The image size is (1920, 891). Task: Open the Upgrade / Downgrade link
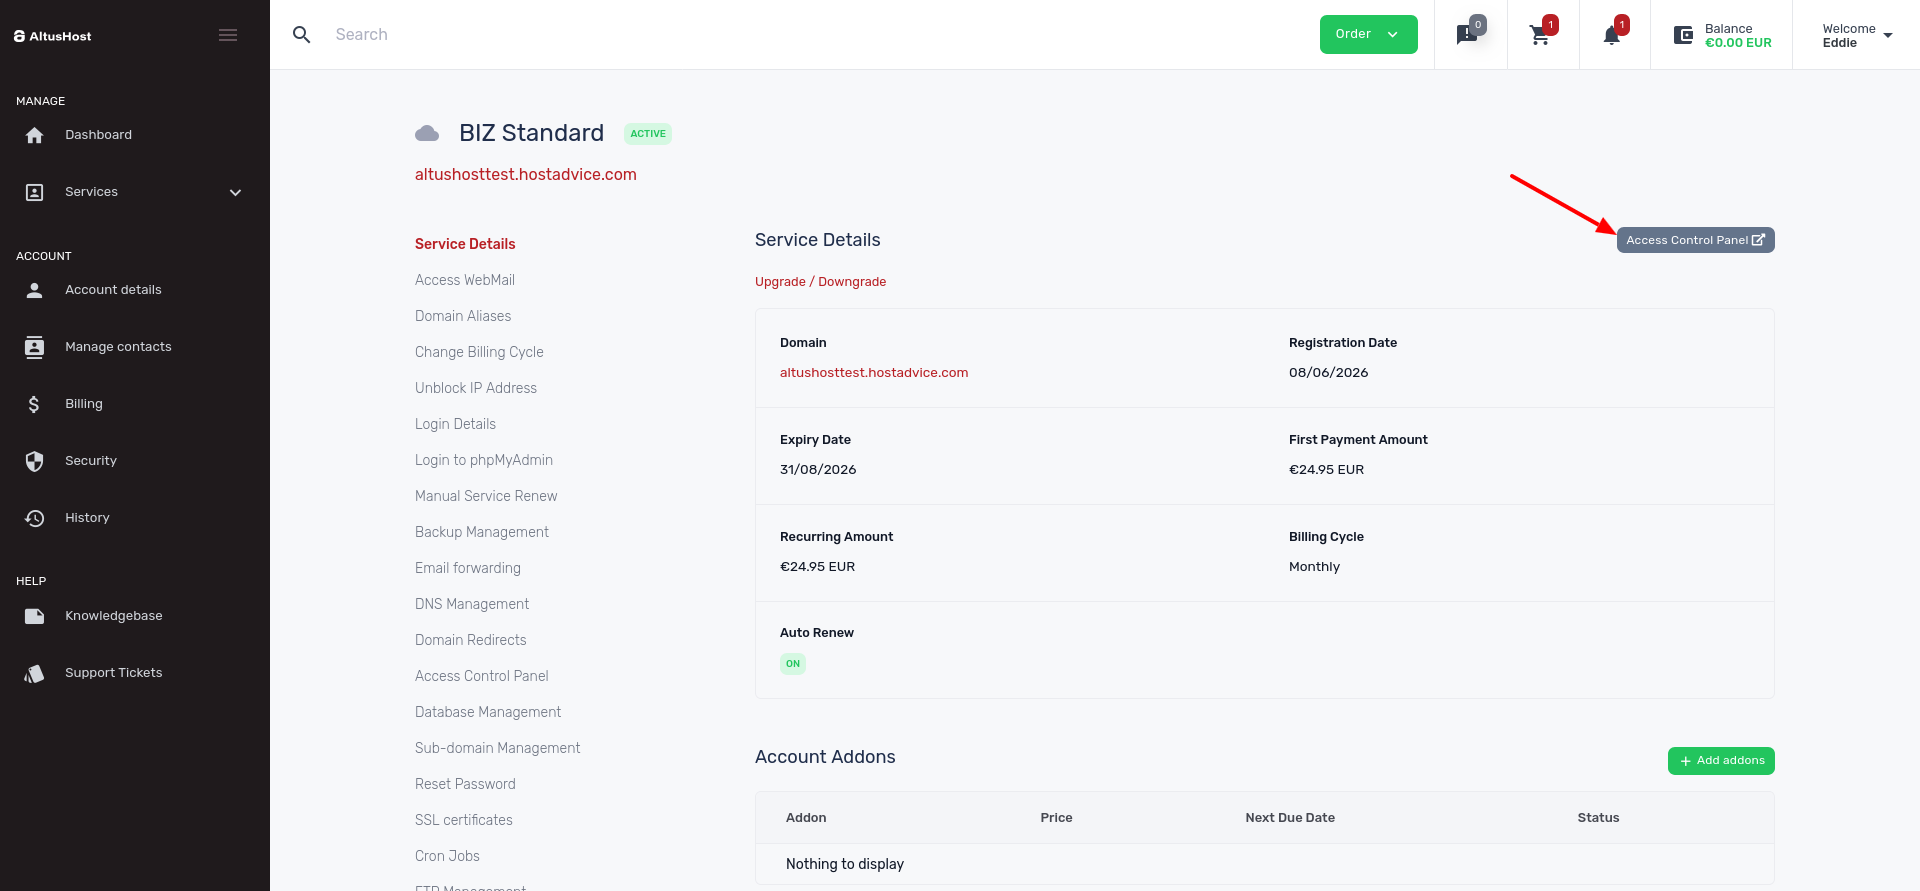(x=820, y=282)
